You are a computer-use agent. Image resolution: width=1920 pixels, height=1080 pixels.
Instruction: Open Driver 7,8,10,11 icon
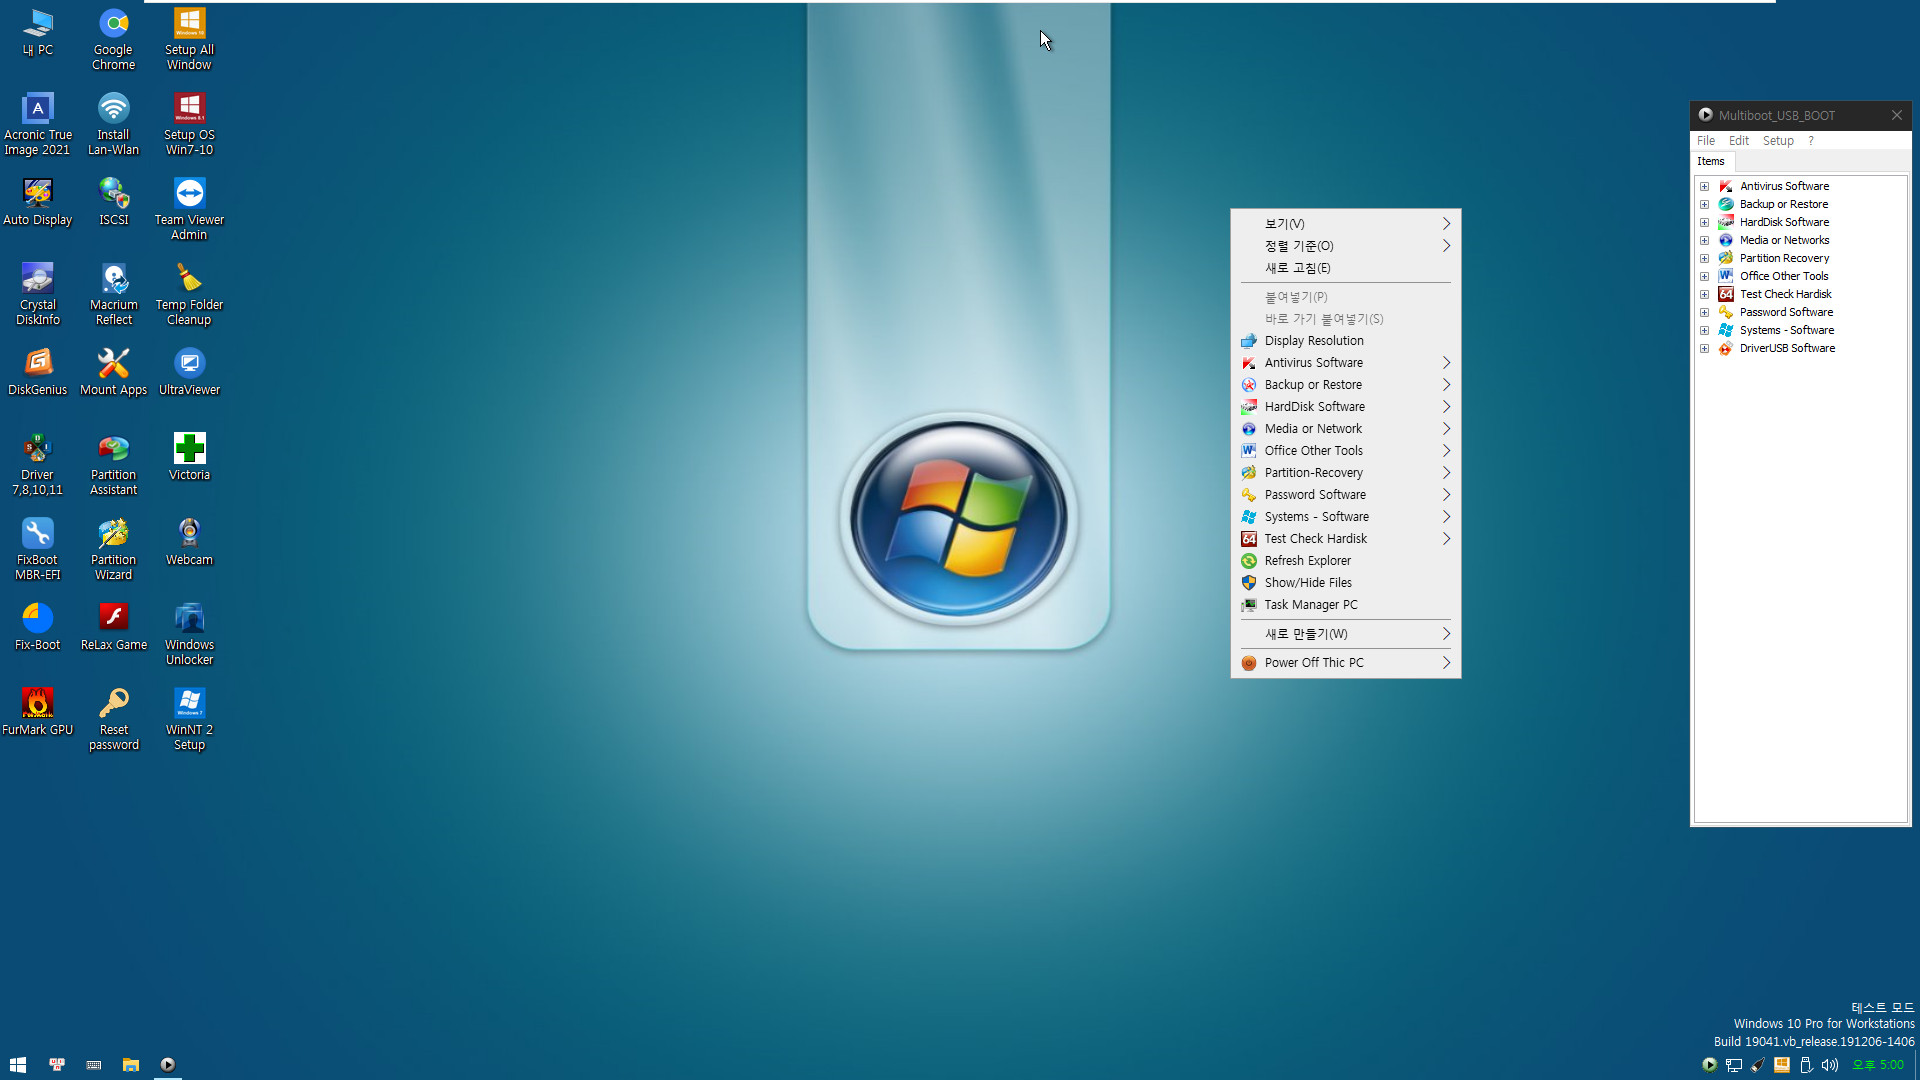38,464
